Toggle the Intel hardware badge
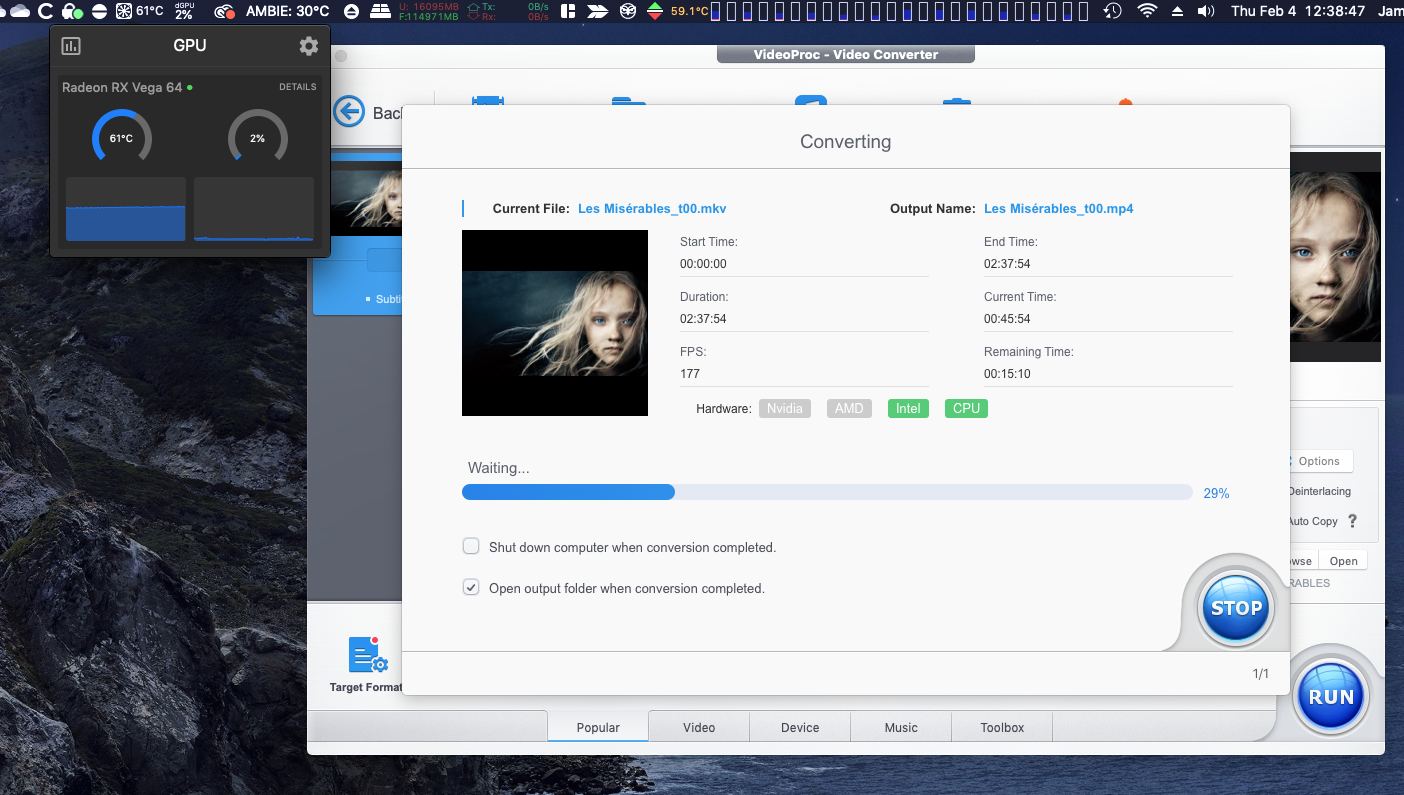The height and width of the screenshot is (795, 1404). pyautogui.click(x=908, y=408)
